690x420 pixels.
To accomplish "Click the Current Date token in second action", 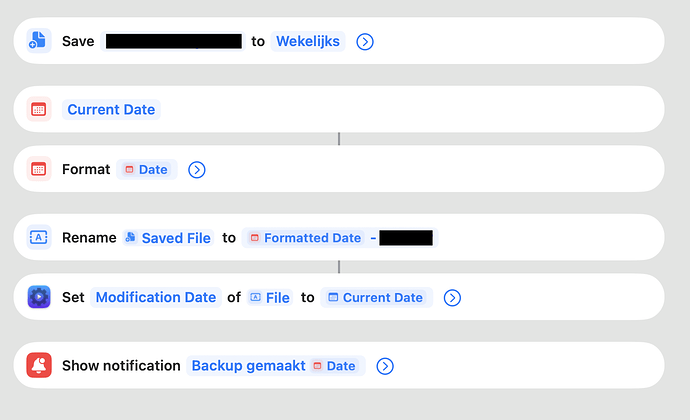I will pyautogui.click(x=111, y=109).
